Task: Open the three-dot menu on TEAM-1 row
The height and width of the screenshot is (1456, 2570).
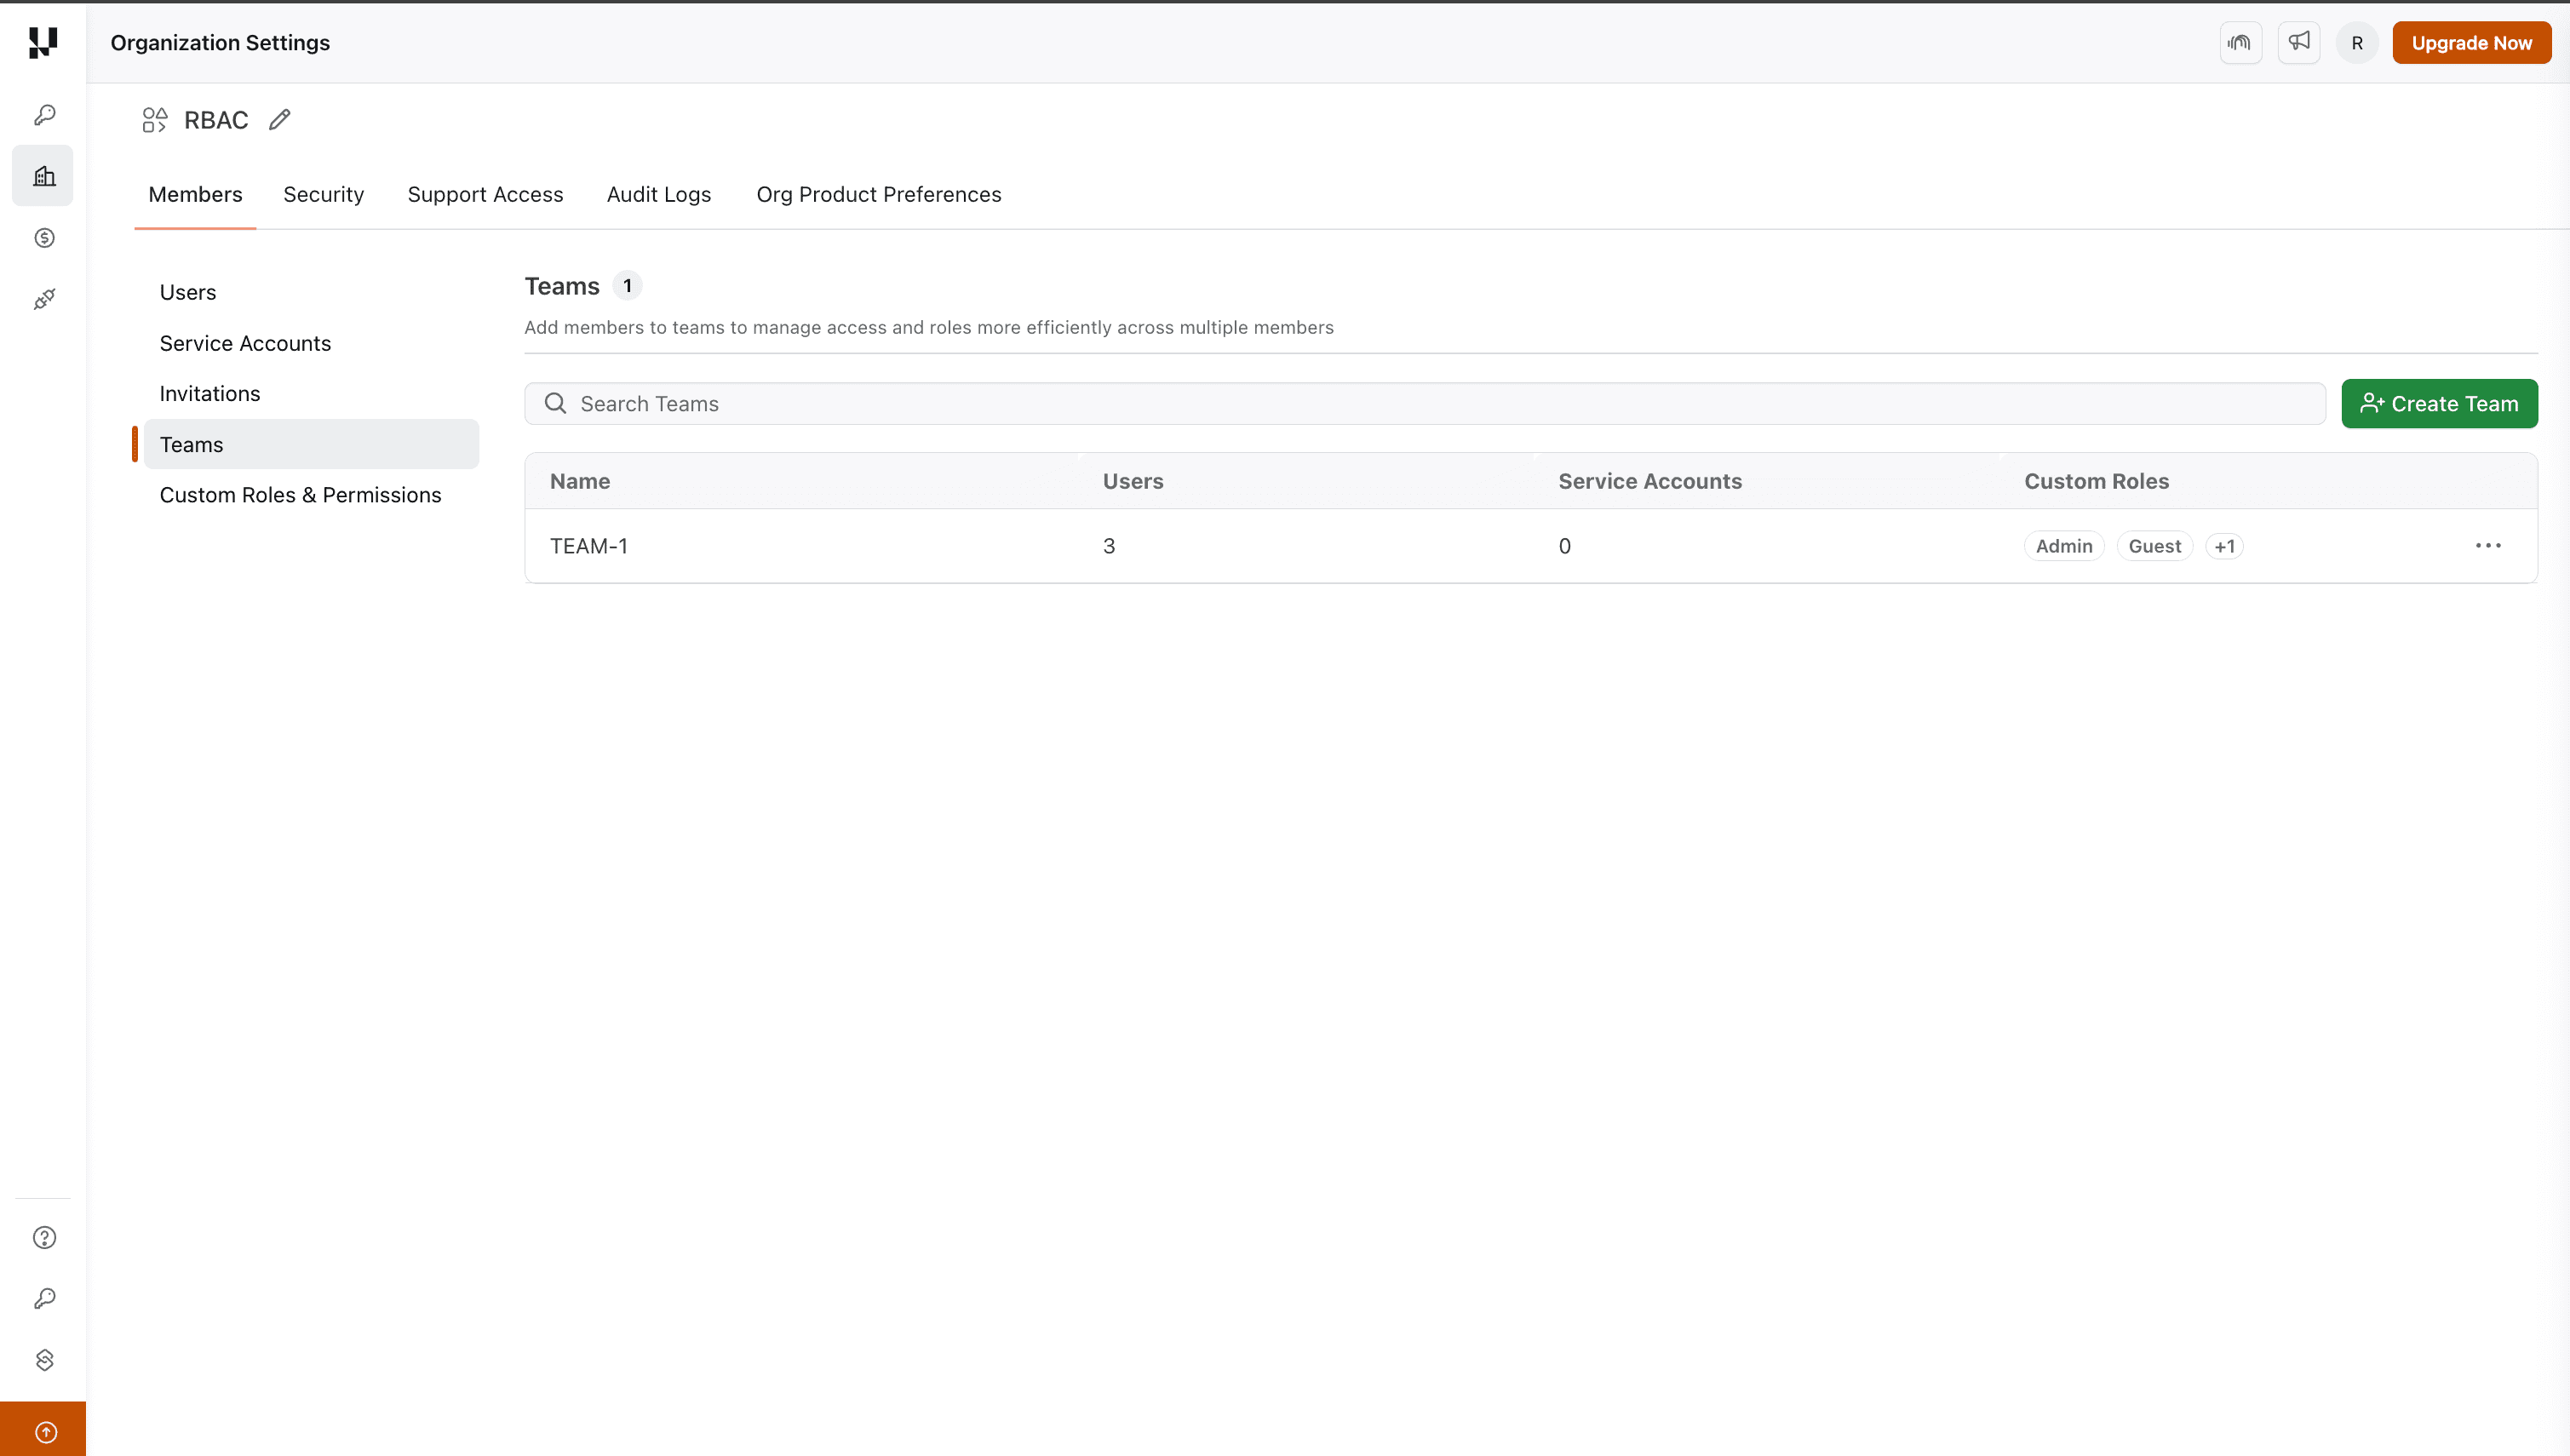Action: [2489, 545]
